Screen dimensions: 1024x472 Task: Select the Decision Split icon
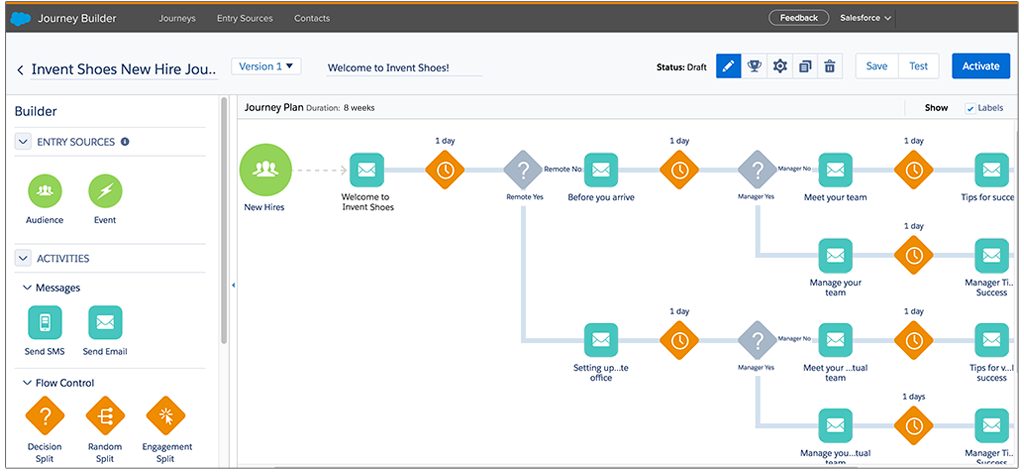click(x=45, y=417)
